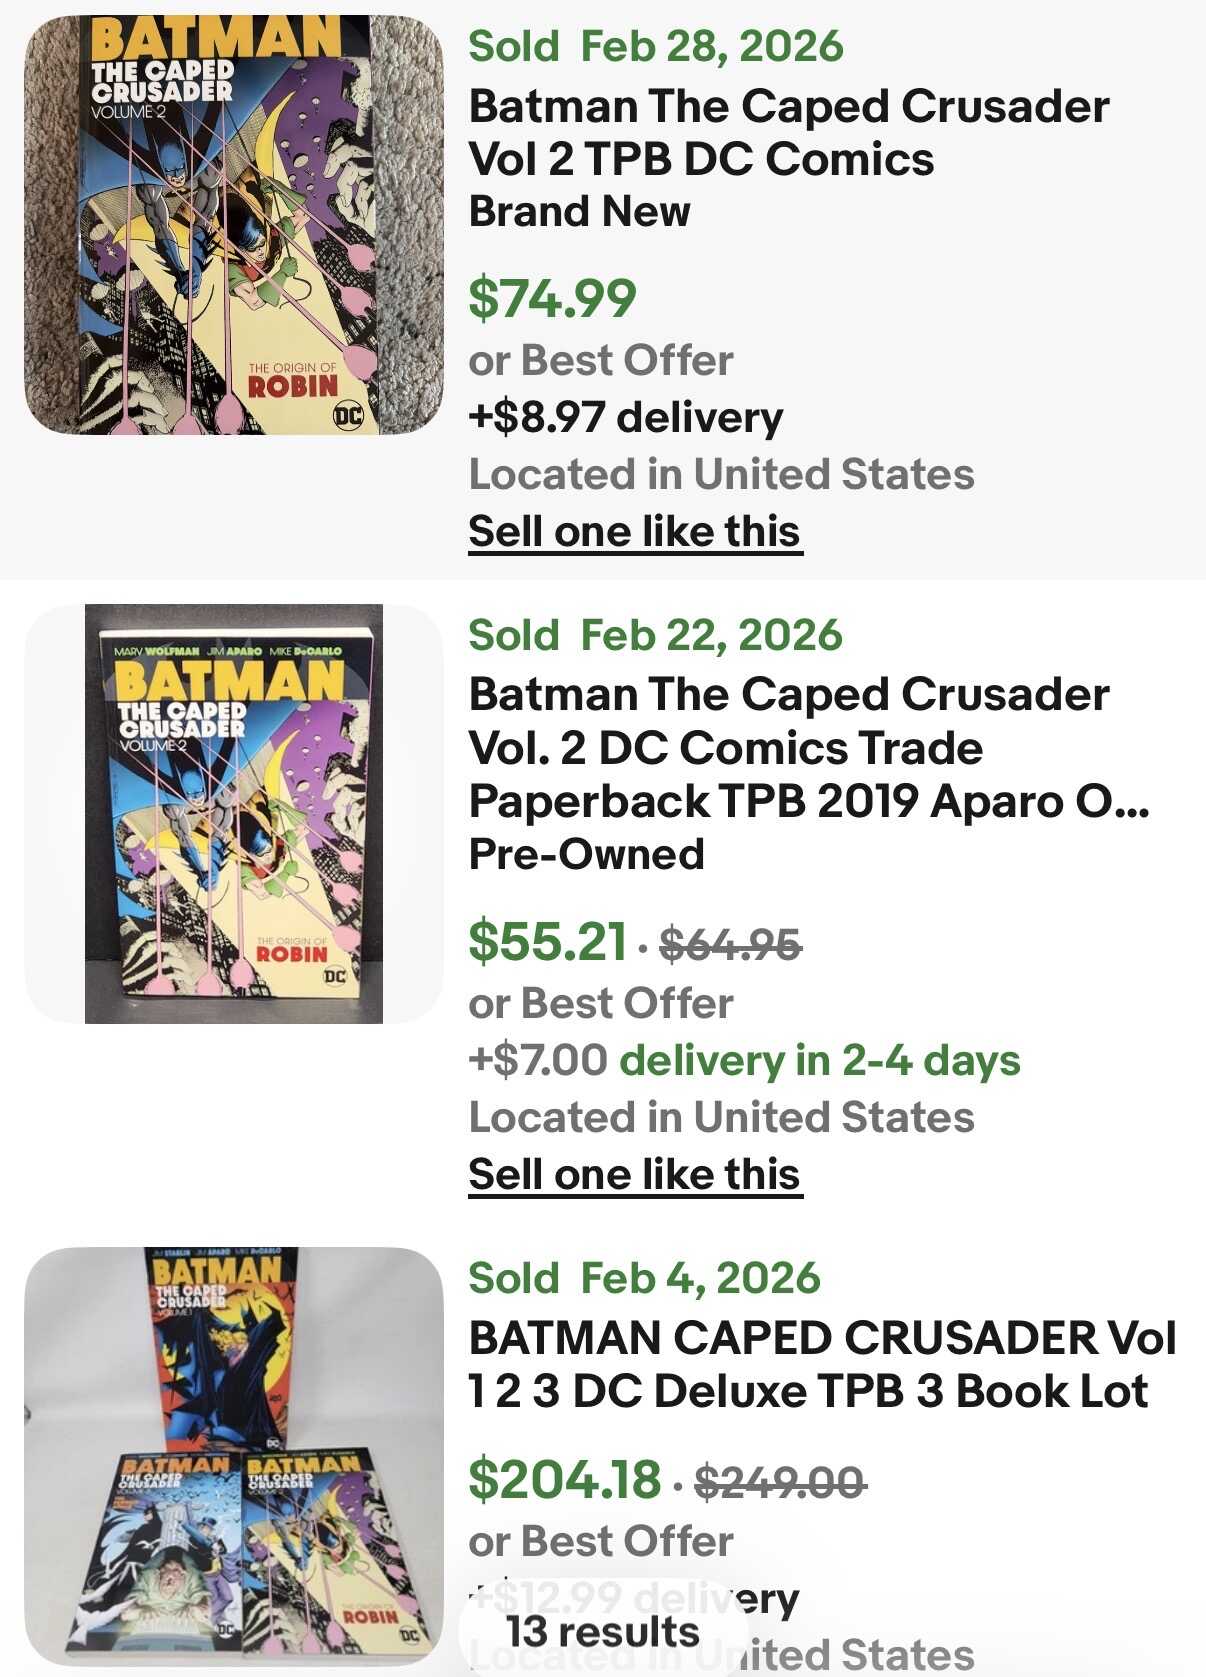
Task: Tap the $55.21 sold price
Action: pos(548,941)
